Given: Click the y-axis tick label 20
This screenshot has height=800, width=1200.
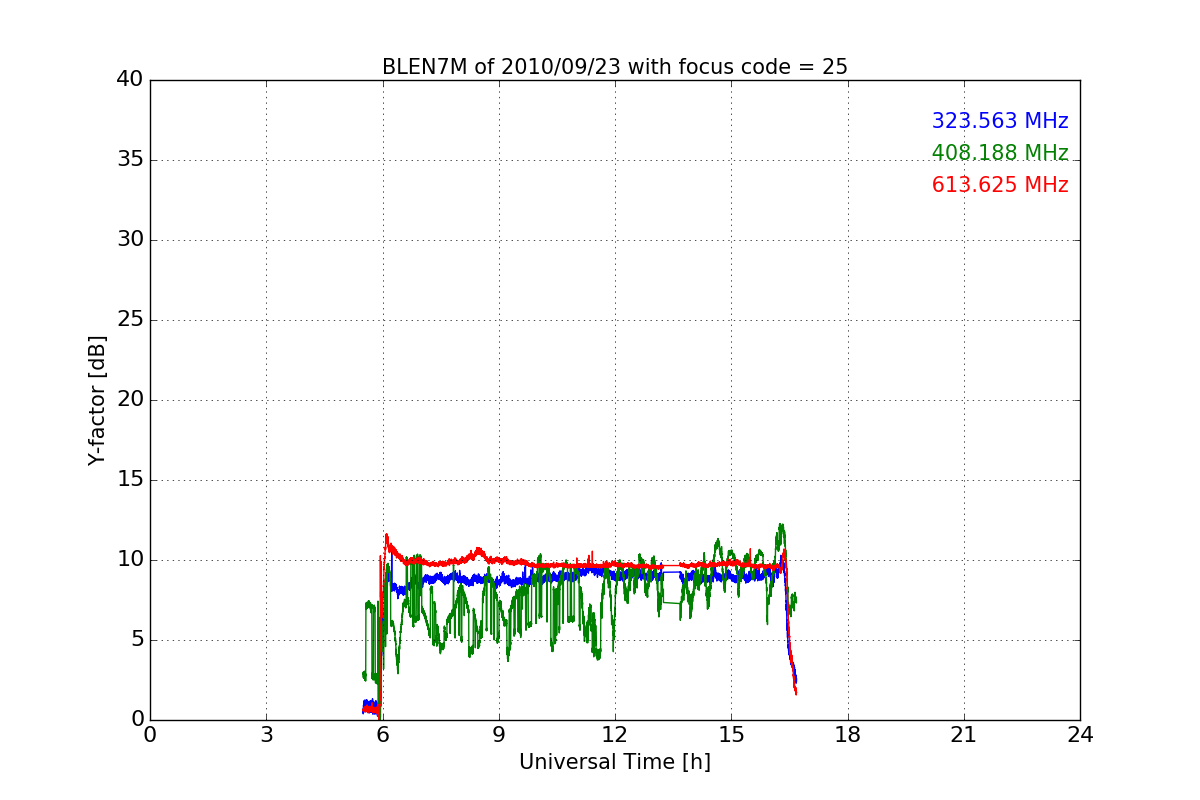Looking at the screenshot, I should click(x=129, y=400).
